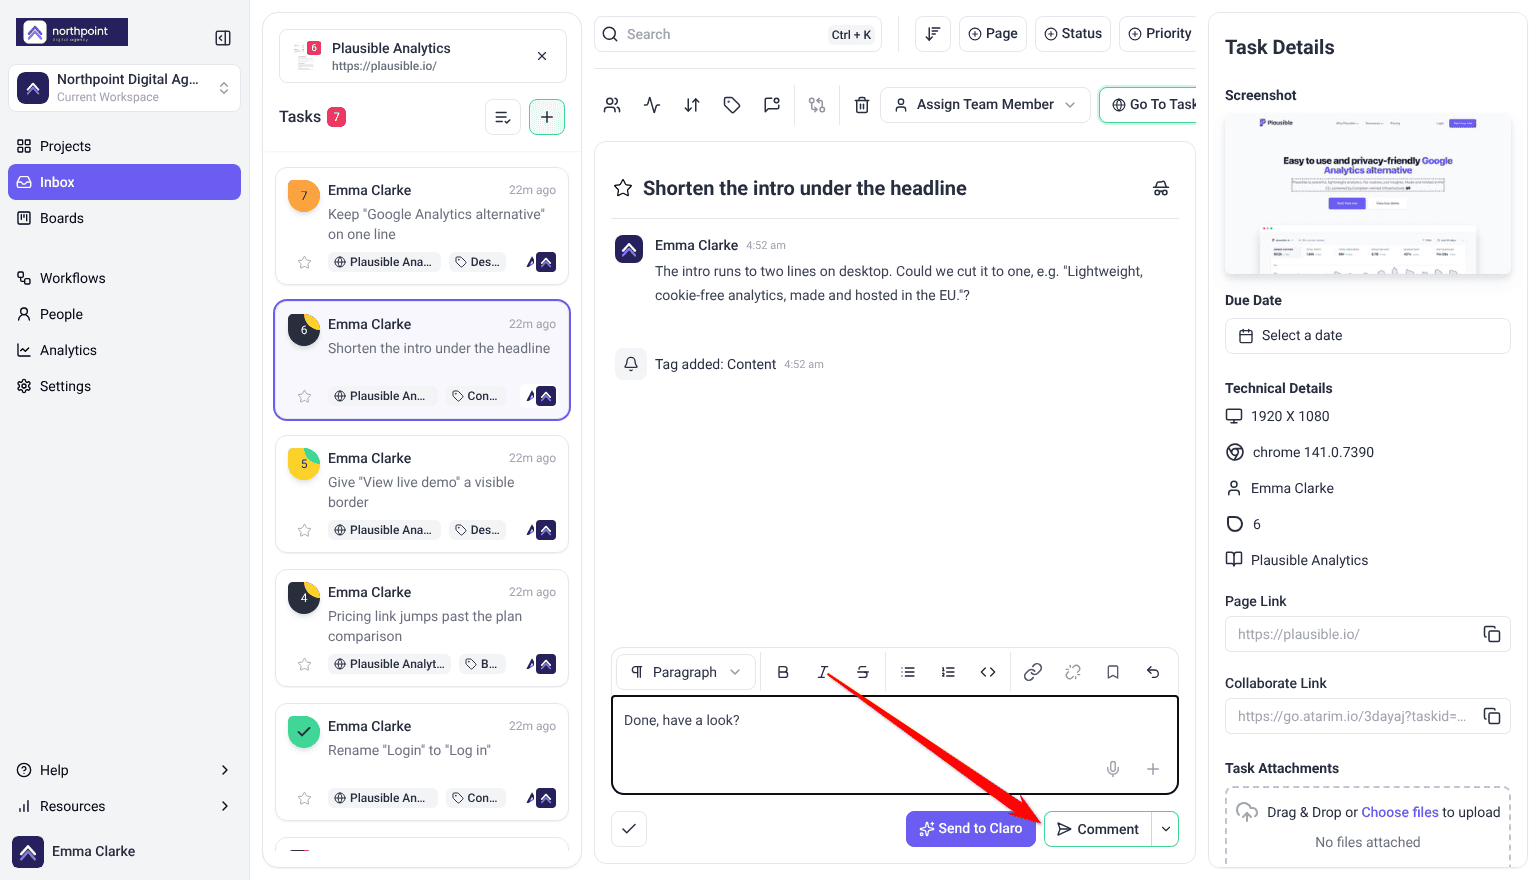Star the 'Shorten the intro' task title

pos(623,188)
